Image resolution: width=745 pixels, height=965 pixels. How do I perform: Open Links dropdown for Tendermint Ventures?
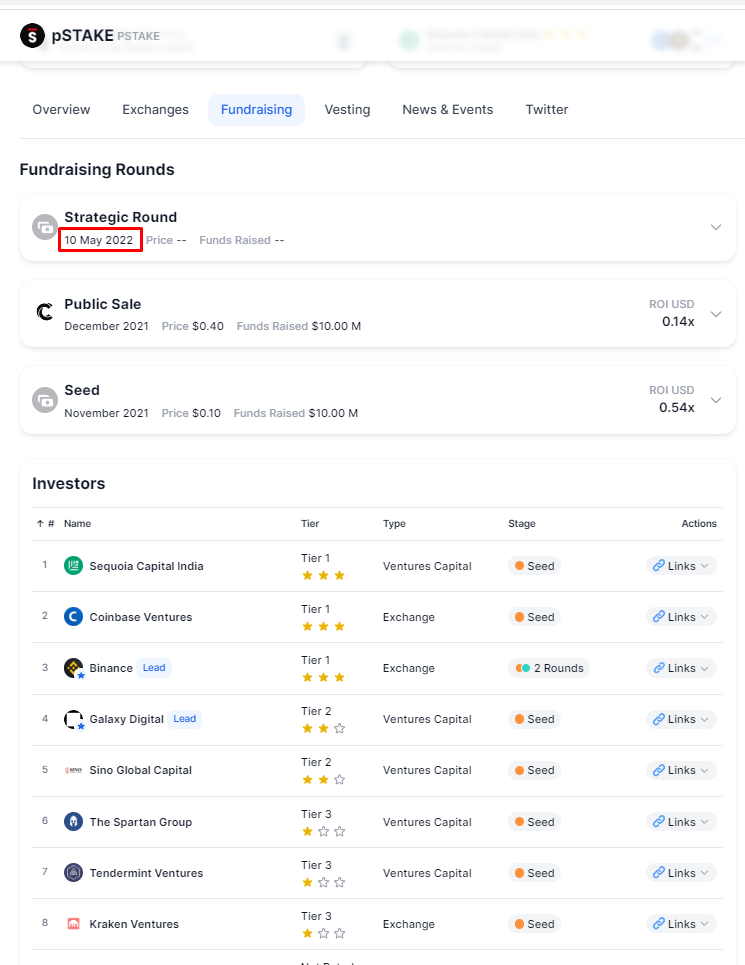point(681,873)
